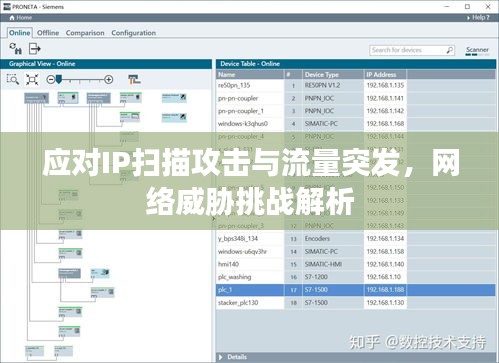This screenshot has width=499, height=363.
Task: Click the search magnifier in device search box
Action: coord(449,50)
